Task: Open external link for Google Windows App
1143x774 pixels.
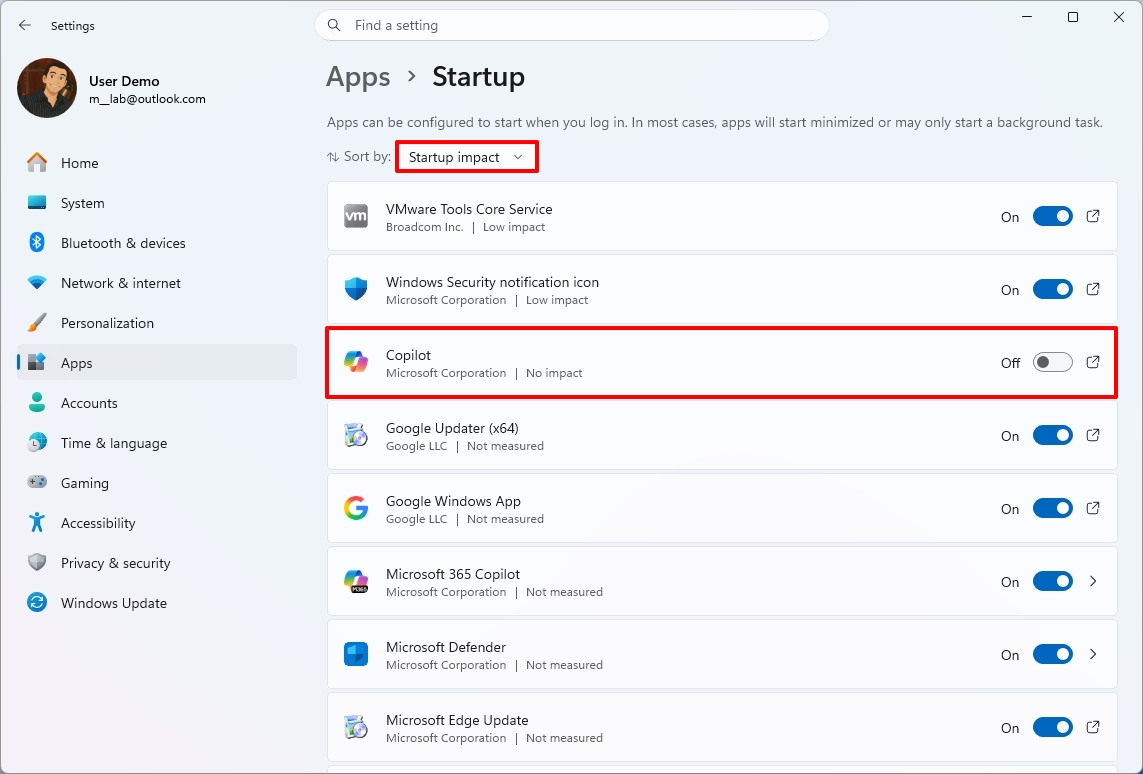Action: 1093,508
